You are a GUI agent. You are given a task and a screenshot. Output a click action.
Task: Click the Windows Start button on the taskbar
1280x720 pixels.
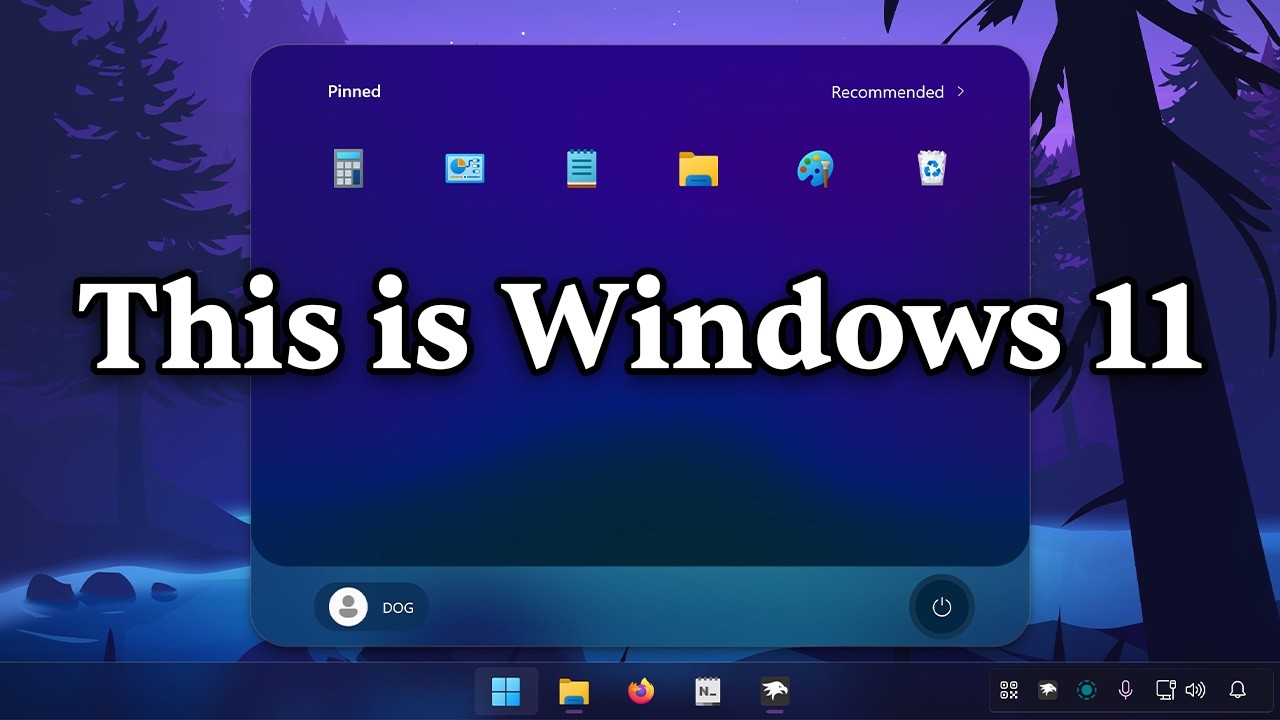pyautogui.click(x=506, y=691)
